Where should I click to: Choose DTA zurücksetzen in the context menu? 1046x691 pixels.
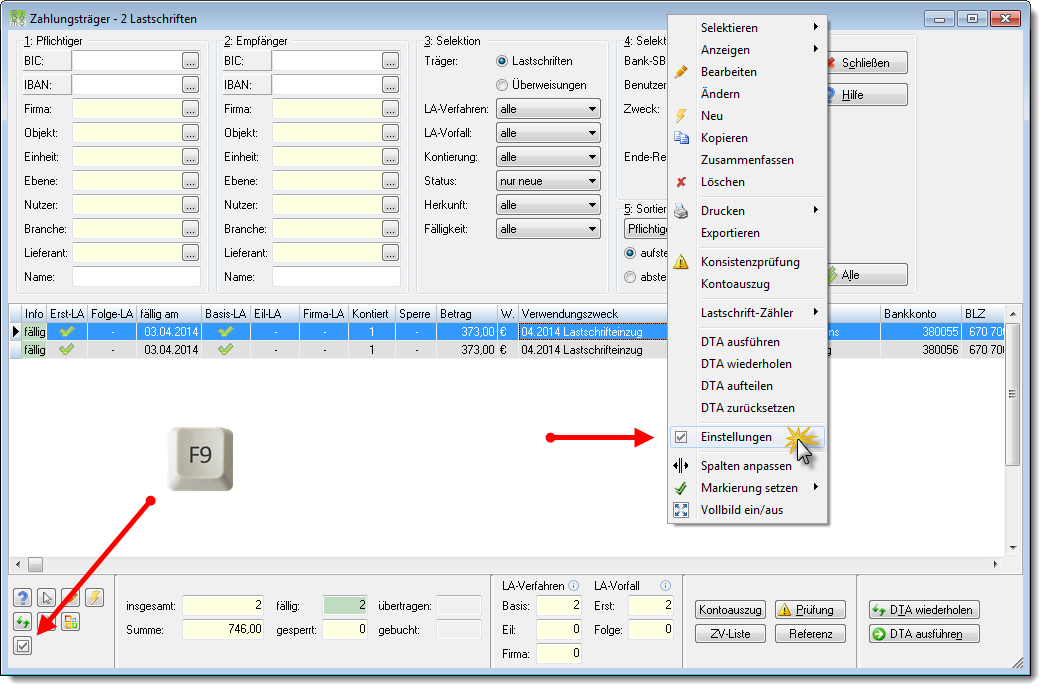pos(747,408)
